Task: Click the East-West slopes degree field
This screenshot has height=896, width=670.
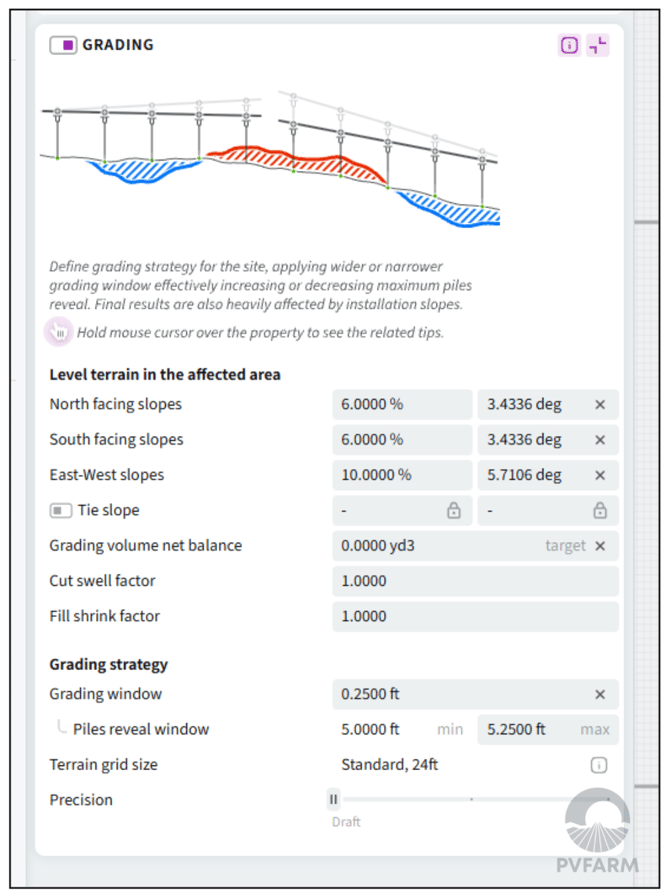Action: point(530,475)
